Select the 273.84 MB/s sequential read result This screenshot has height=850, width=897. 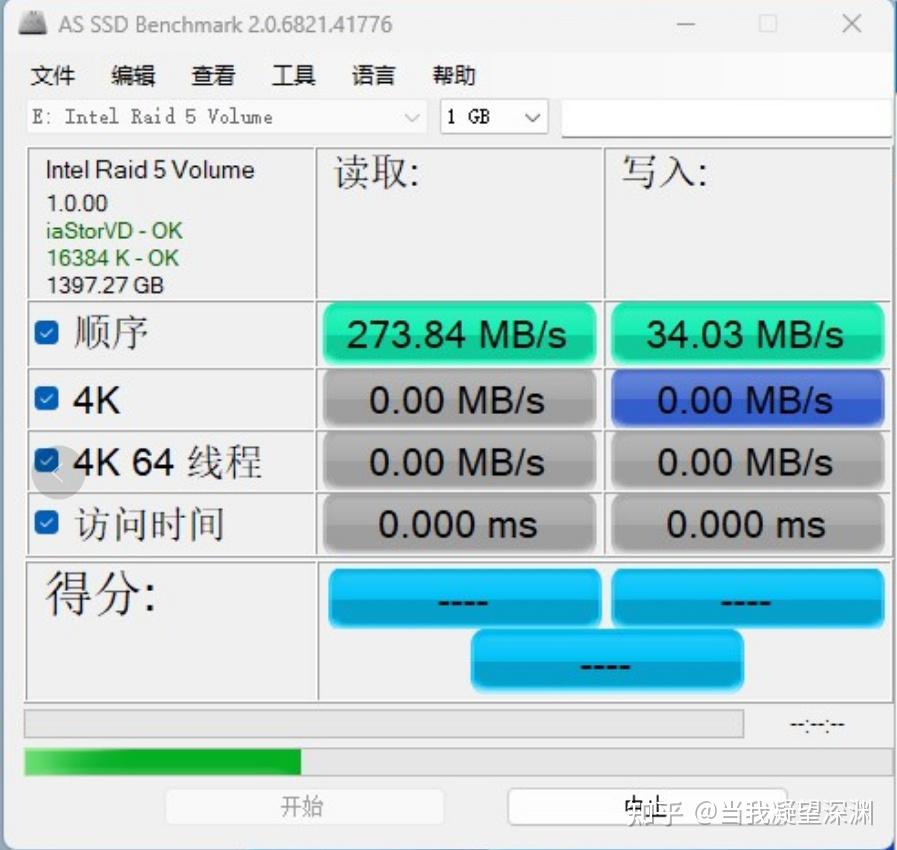[x=459, y=334]
